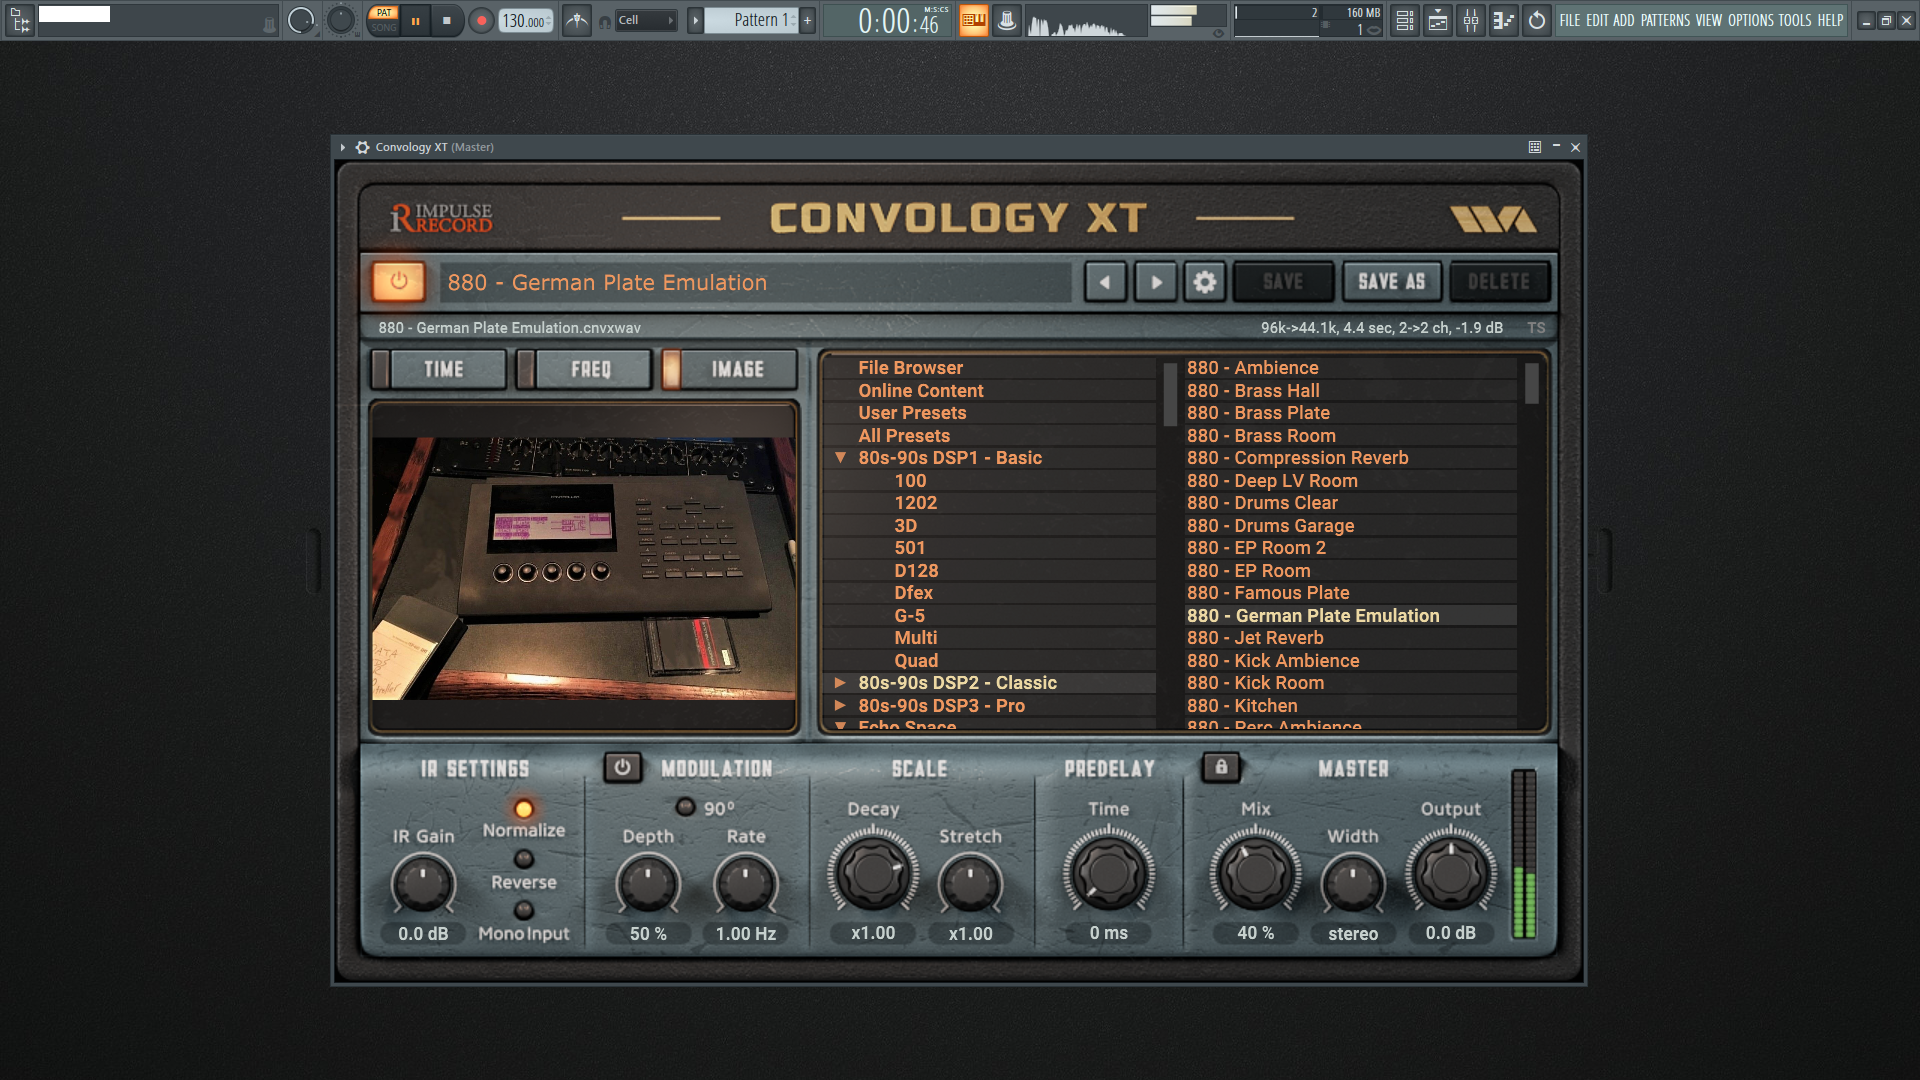Open the metronome wait icon
The image size is (1920, 1080).
coord(577,20)
